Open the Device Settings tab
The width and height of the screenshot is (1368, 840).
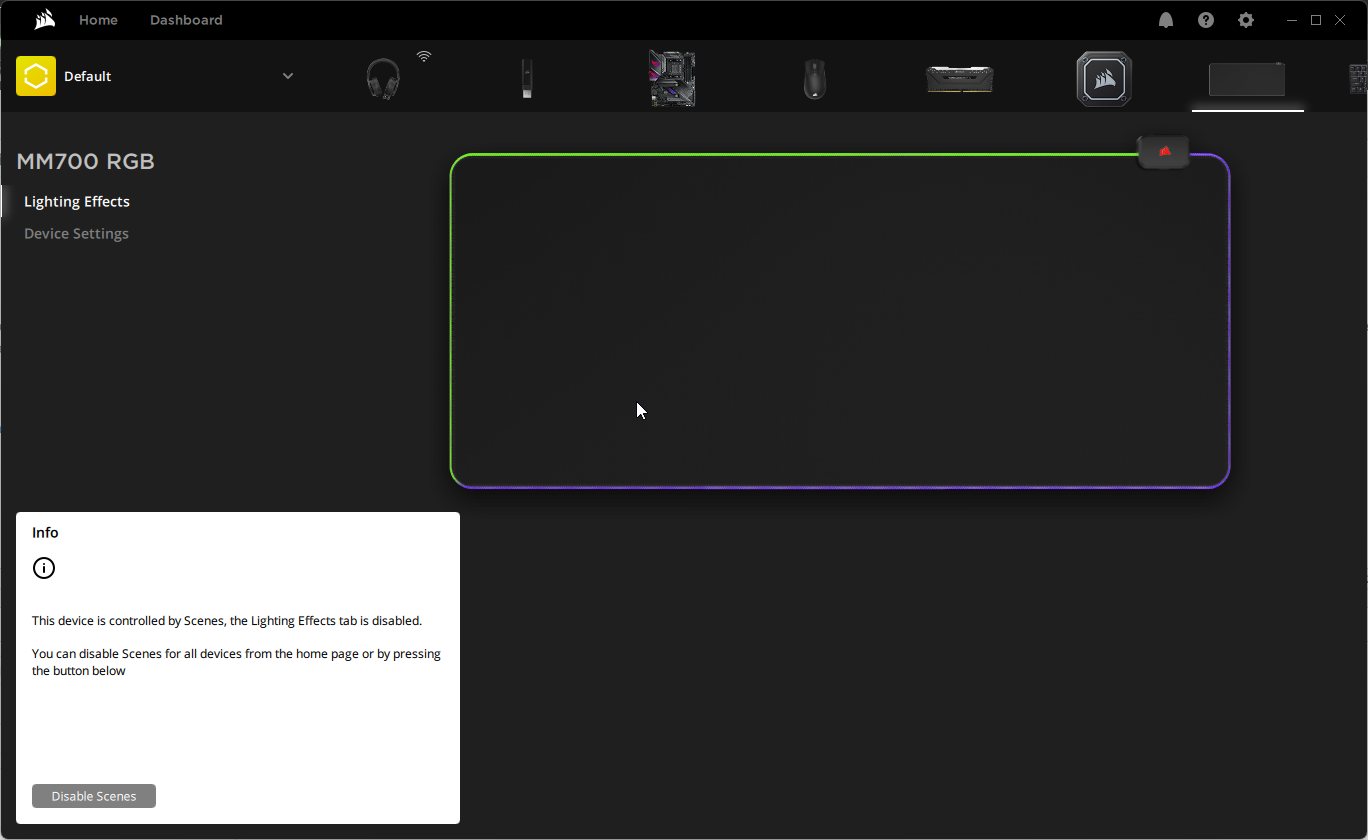tap(76, 234)
